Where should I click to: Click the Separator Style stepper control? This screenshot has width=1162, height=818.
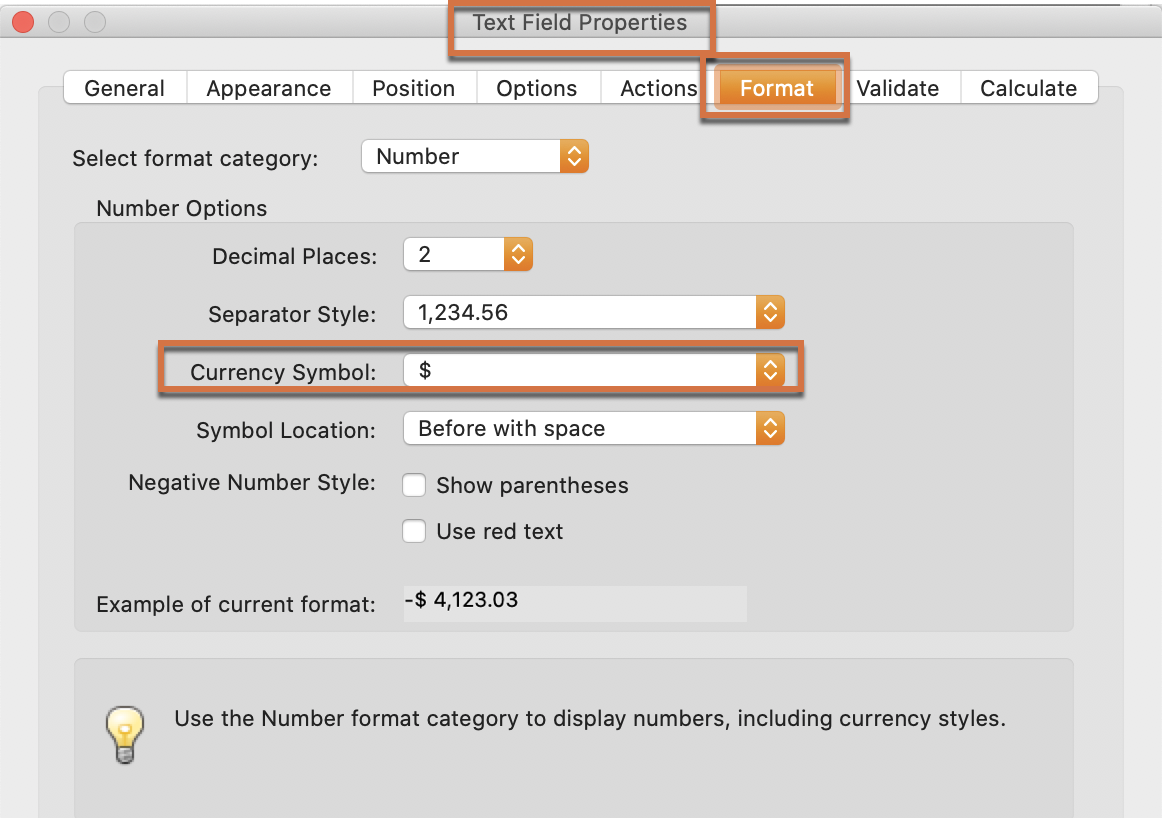pos(770,312)
